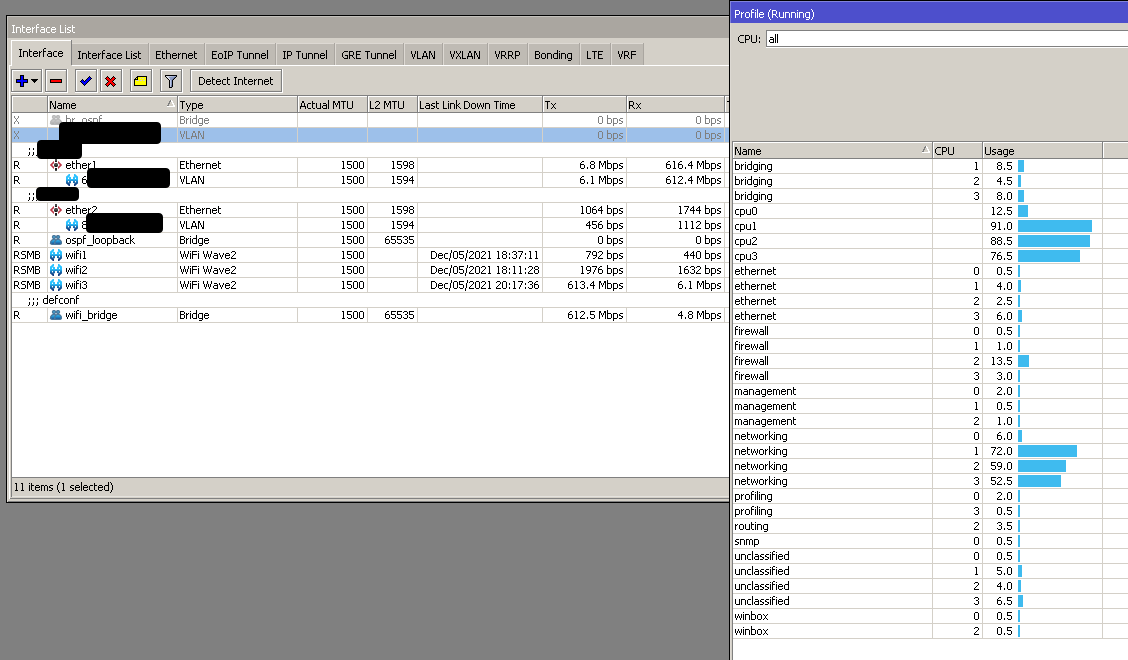Click the wifi2 interface icon
Viewport: 1128px width, 660px height.
[56, 270]
